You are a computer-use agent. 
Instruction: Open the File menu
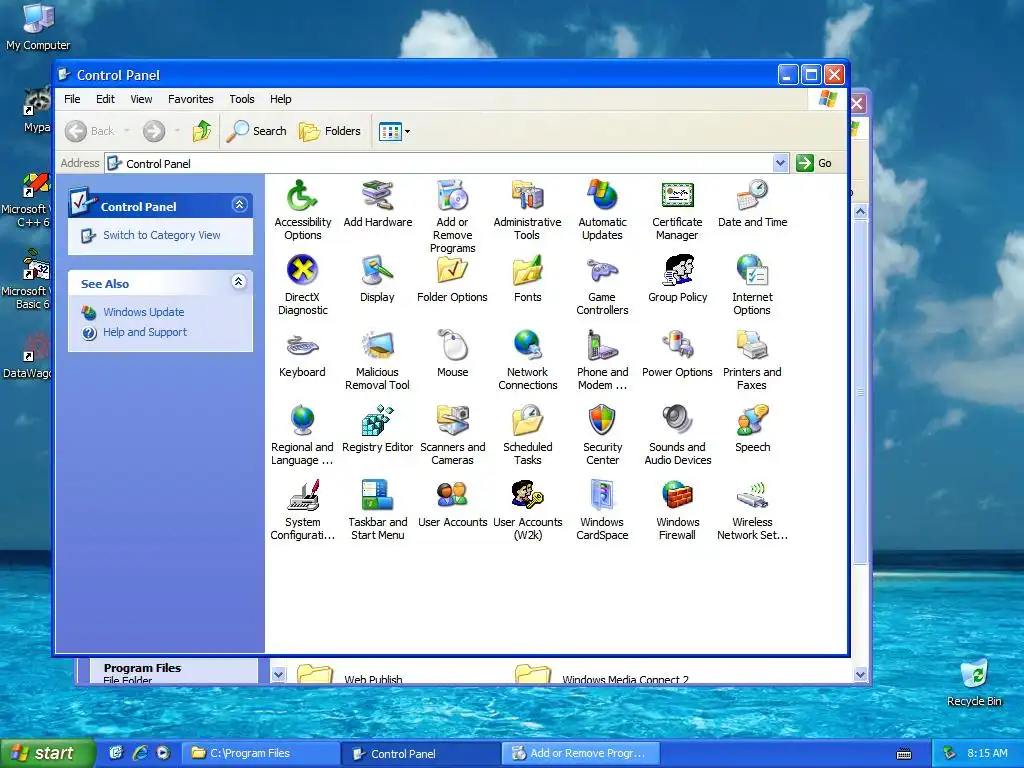click(x=72, y=99)
